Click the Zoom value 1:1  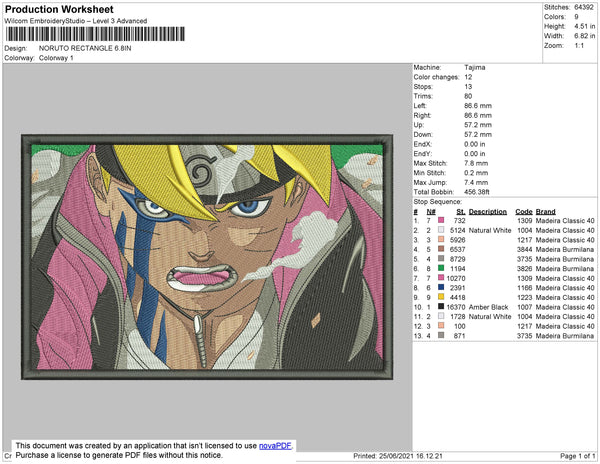[x=579, y=46]
